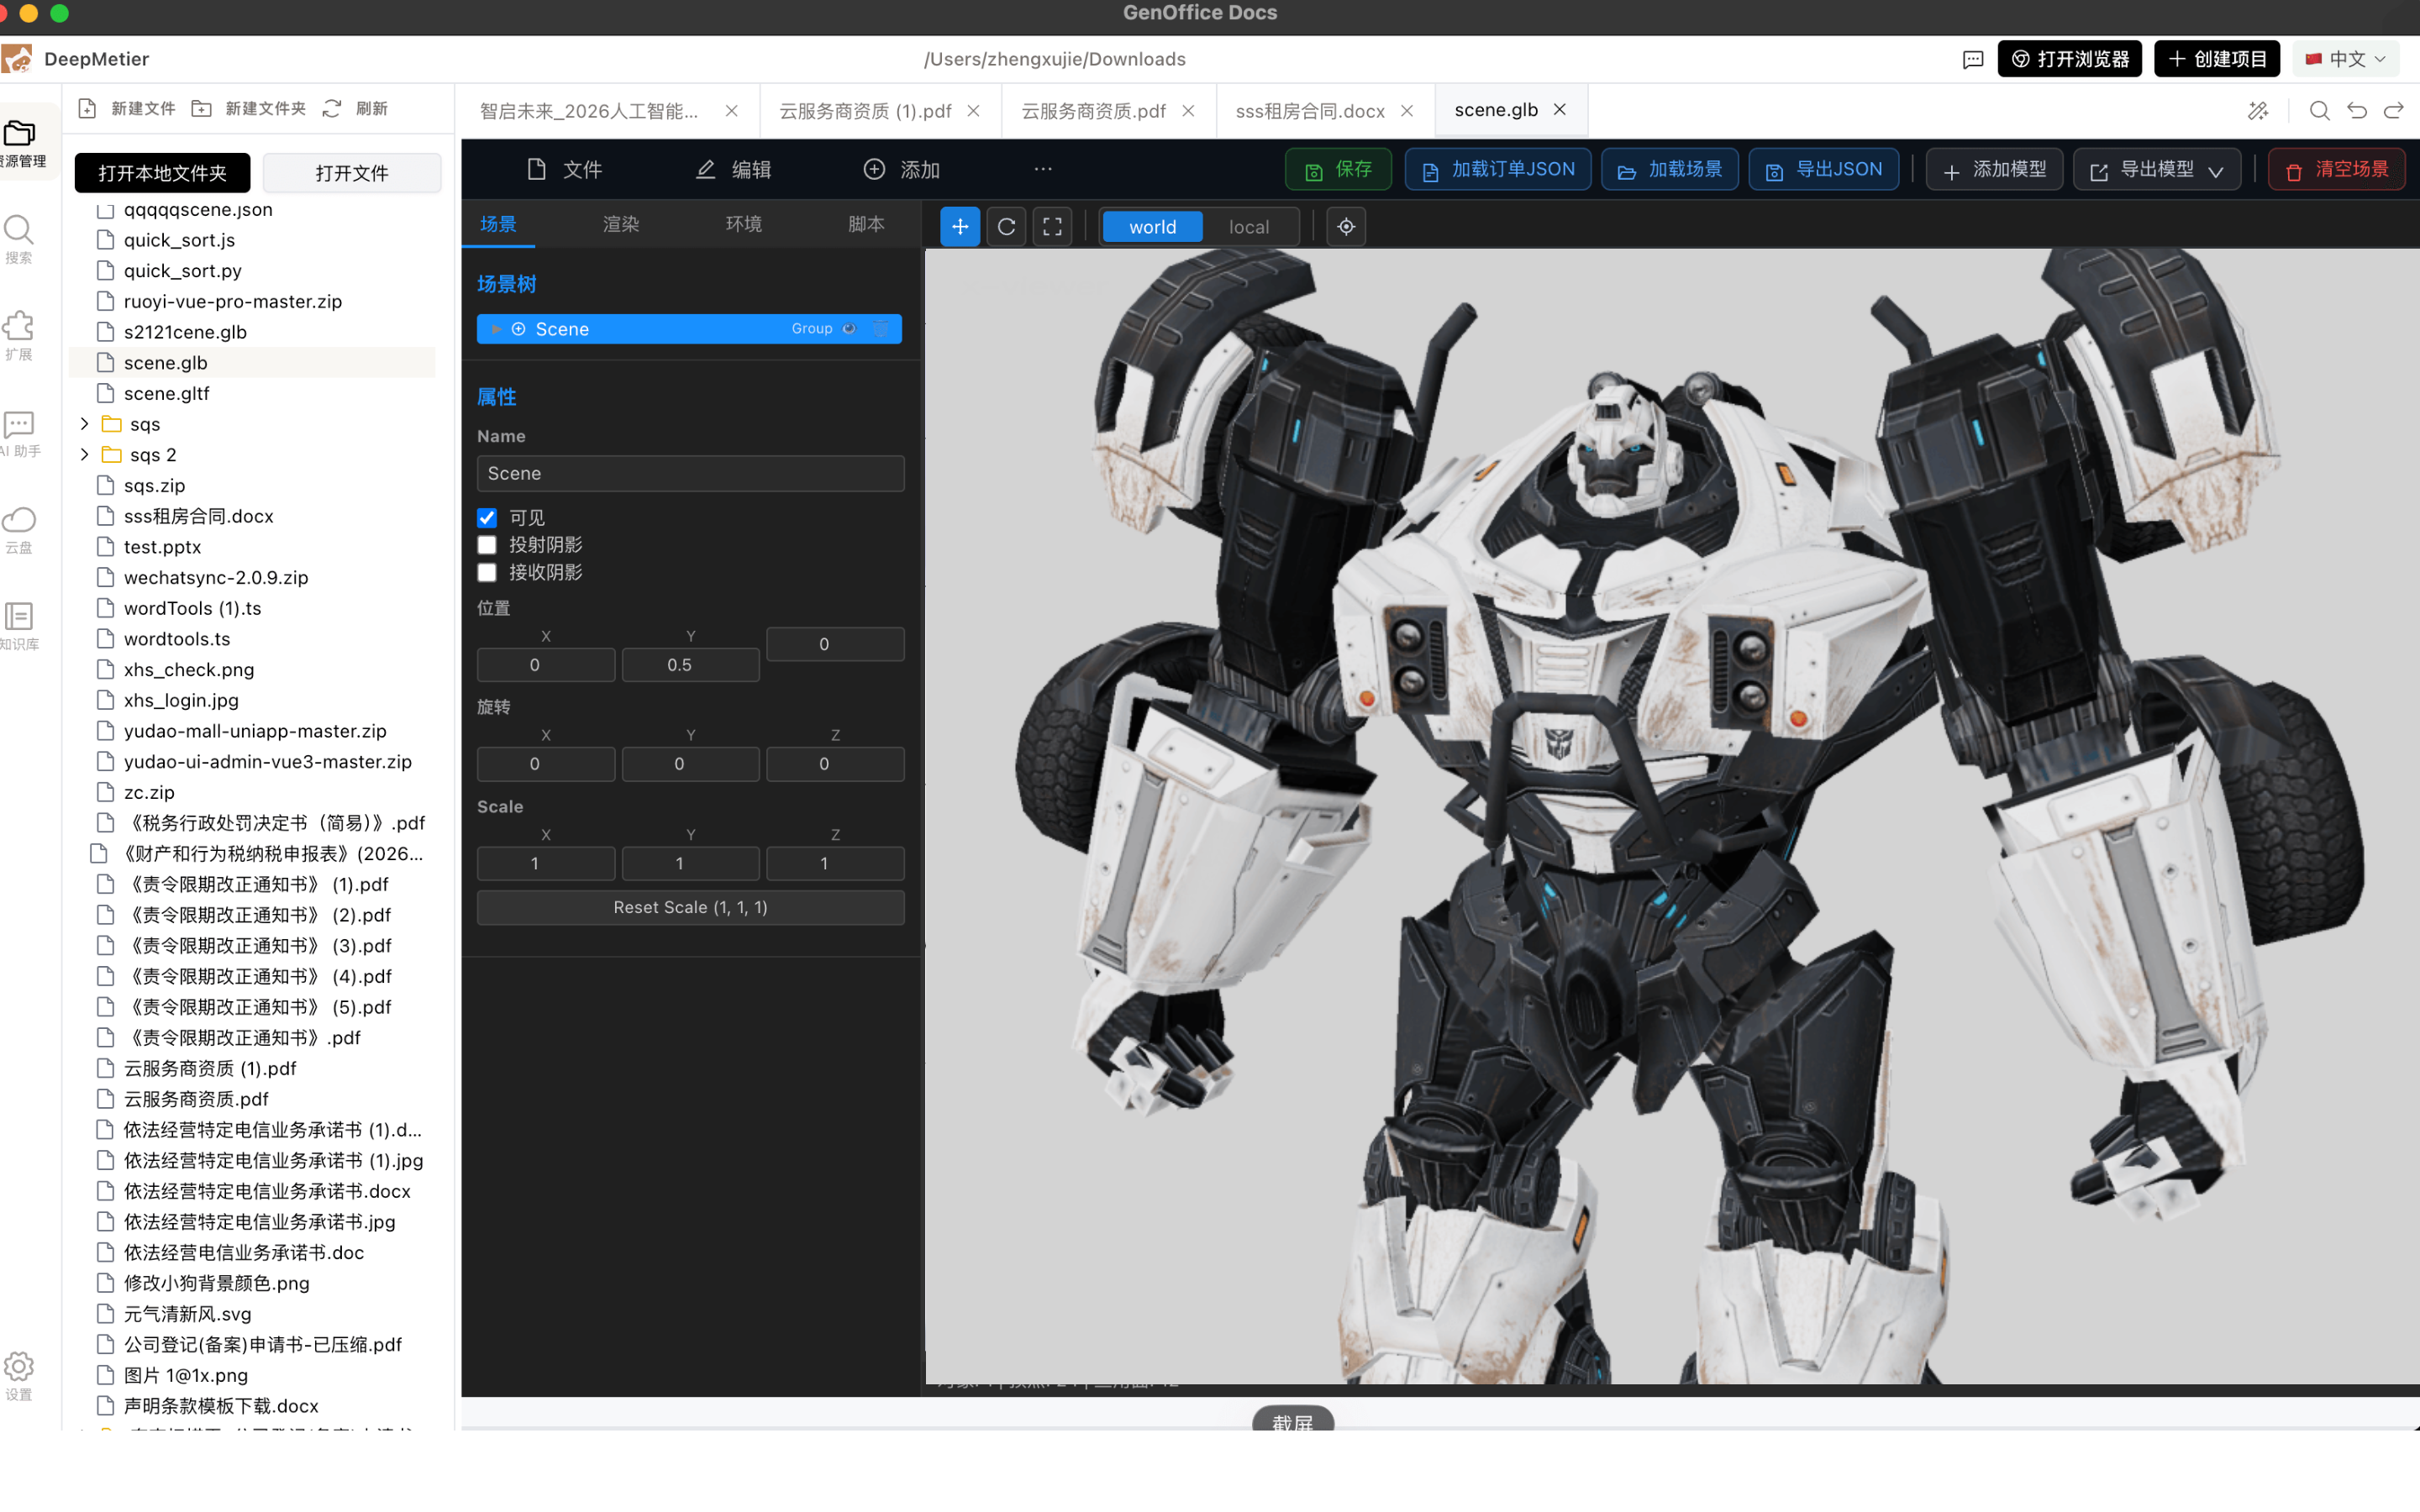
Task: Open the extensions (扩展) sidebar panel
Action: (x=19, y=335)
